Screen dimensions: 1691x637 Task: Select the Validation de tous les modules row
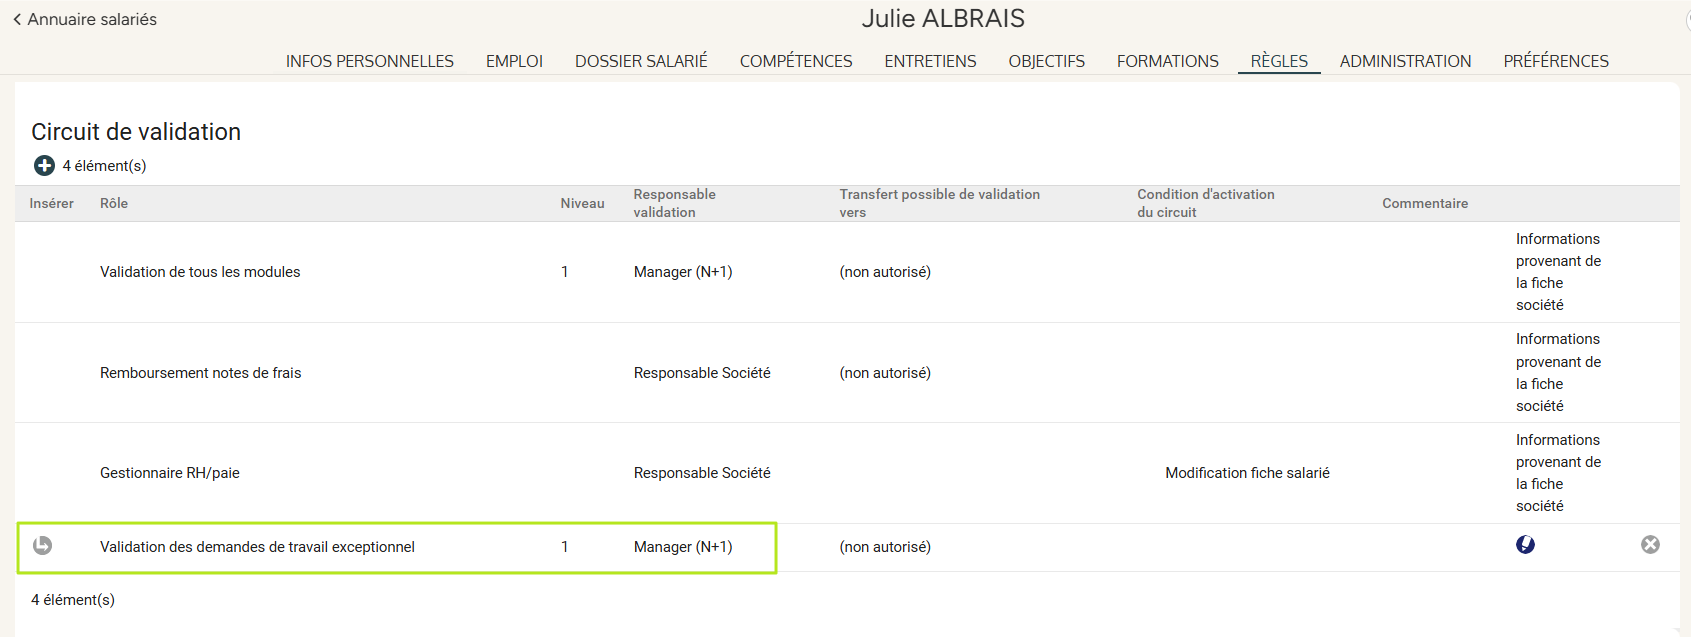pos(200,272)
